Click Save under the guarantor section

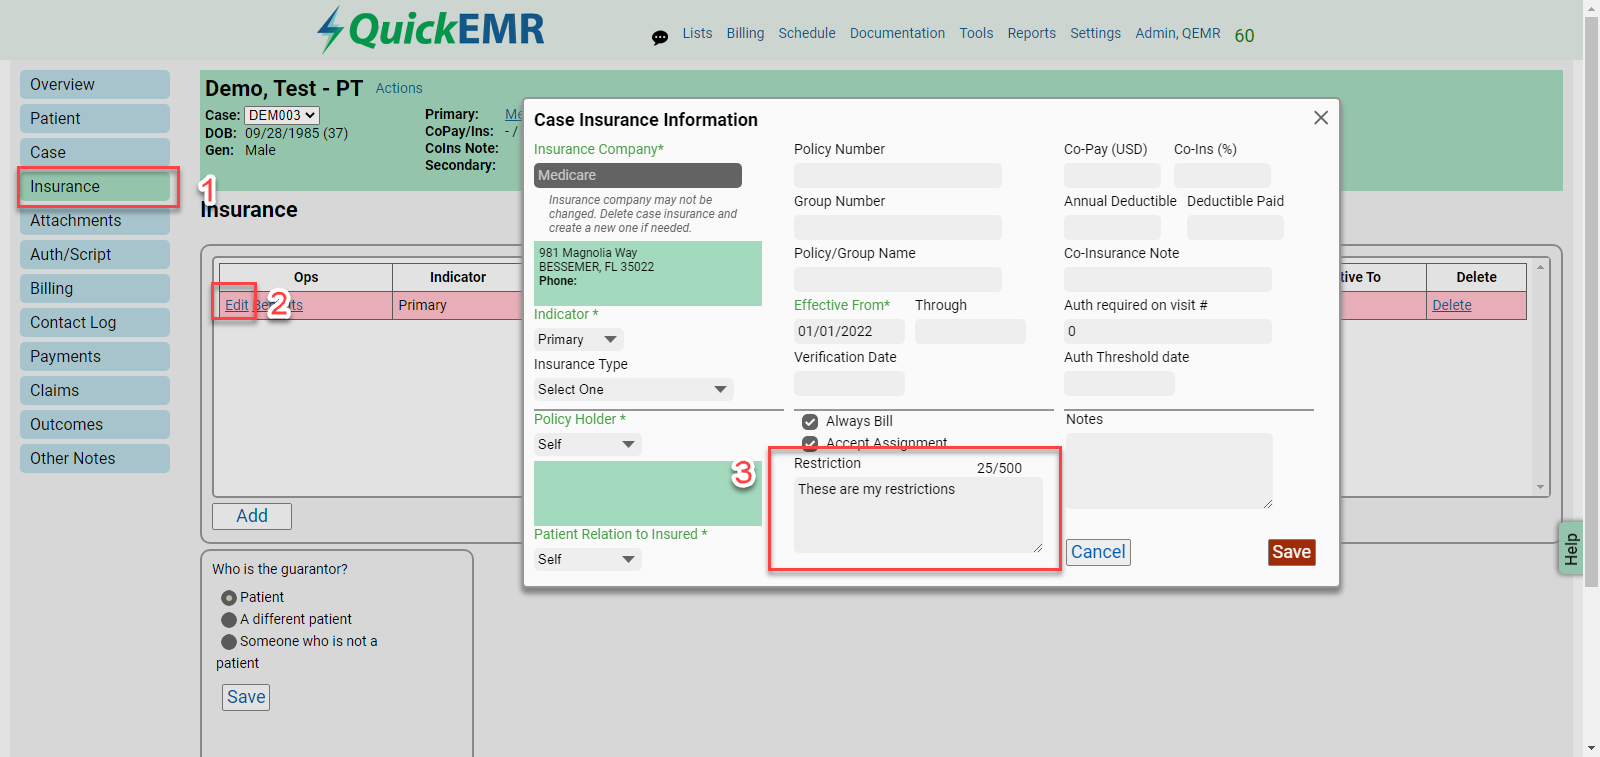(246, 697)
